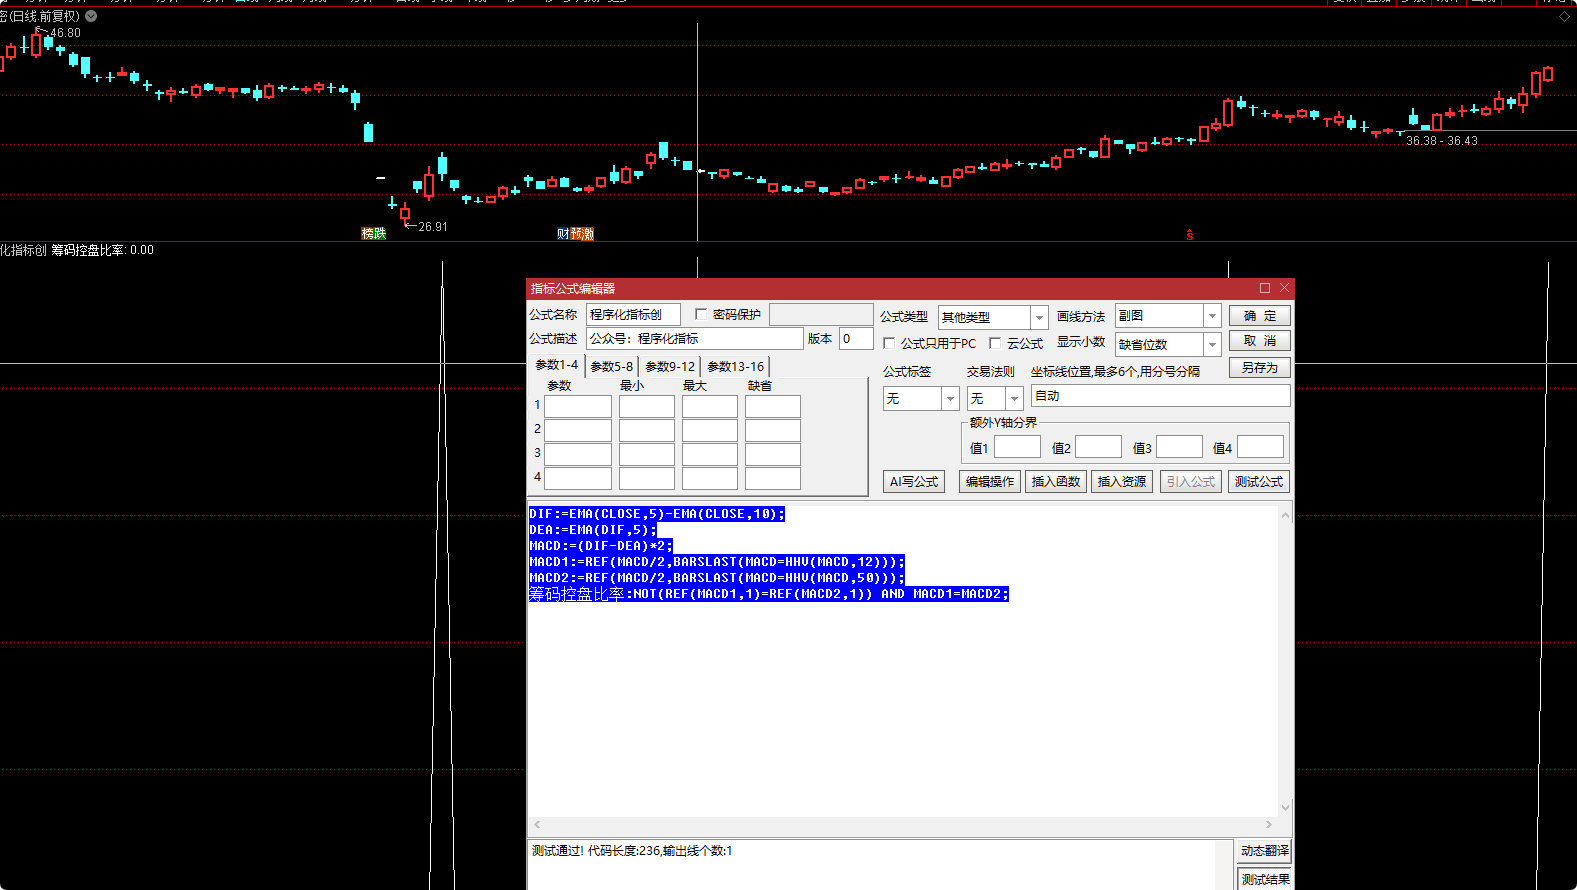This screenshot has height=890, width=1577.
Task: Click the 公式名称 input field
Action: 633,315
